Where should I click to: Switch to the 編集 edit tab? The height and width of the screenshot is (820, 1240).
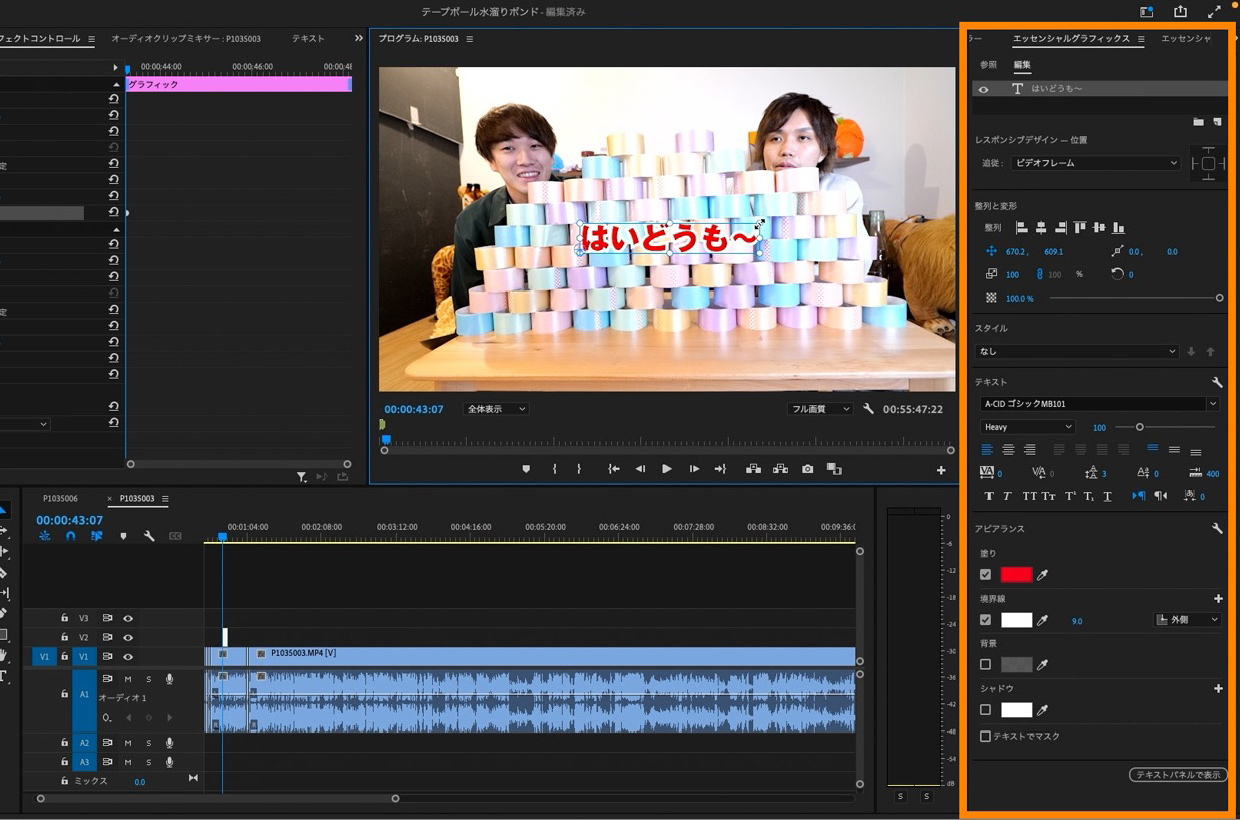[x=1022, y=64]
